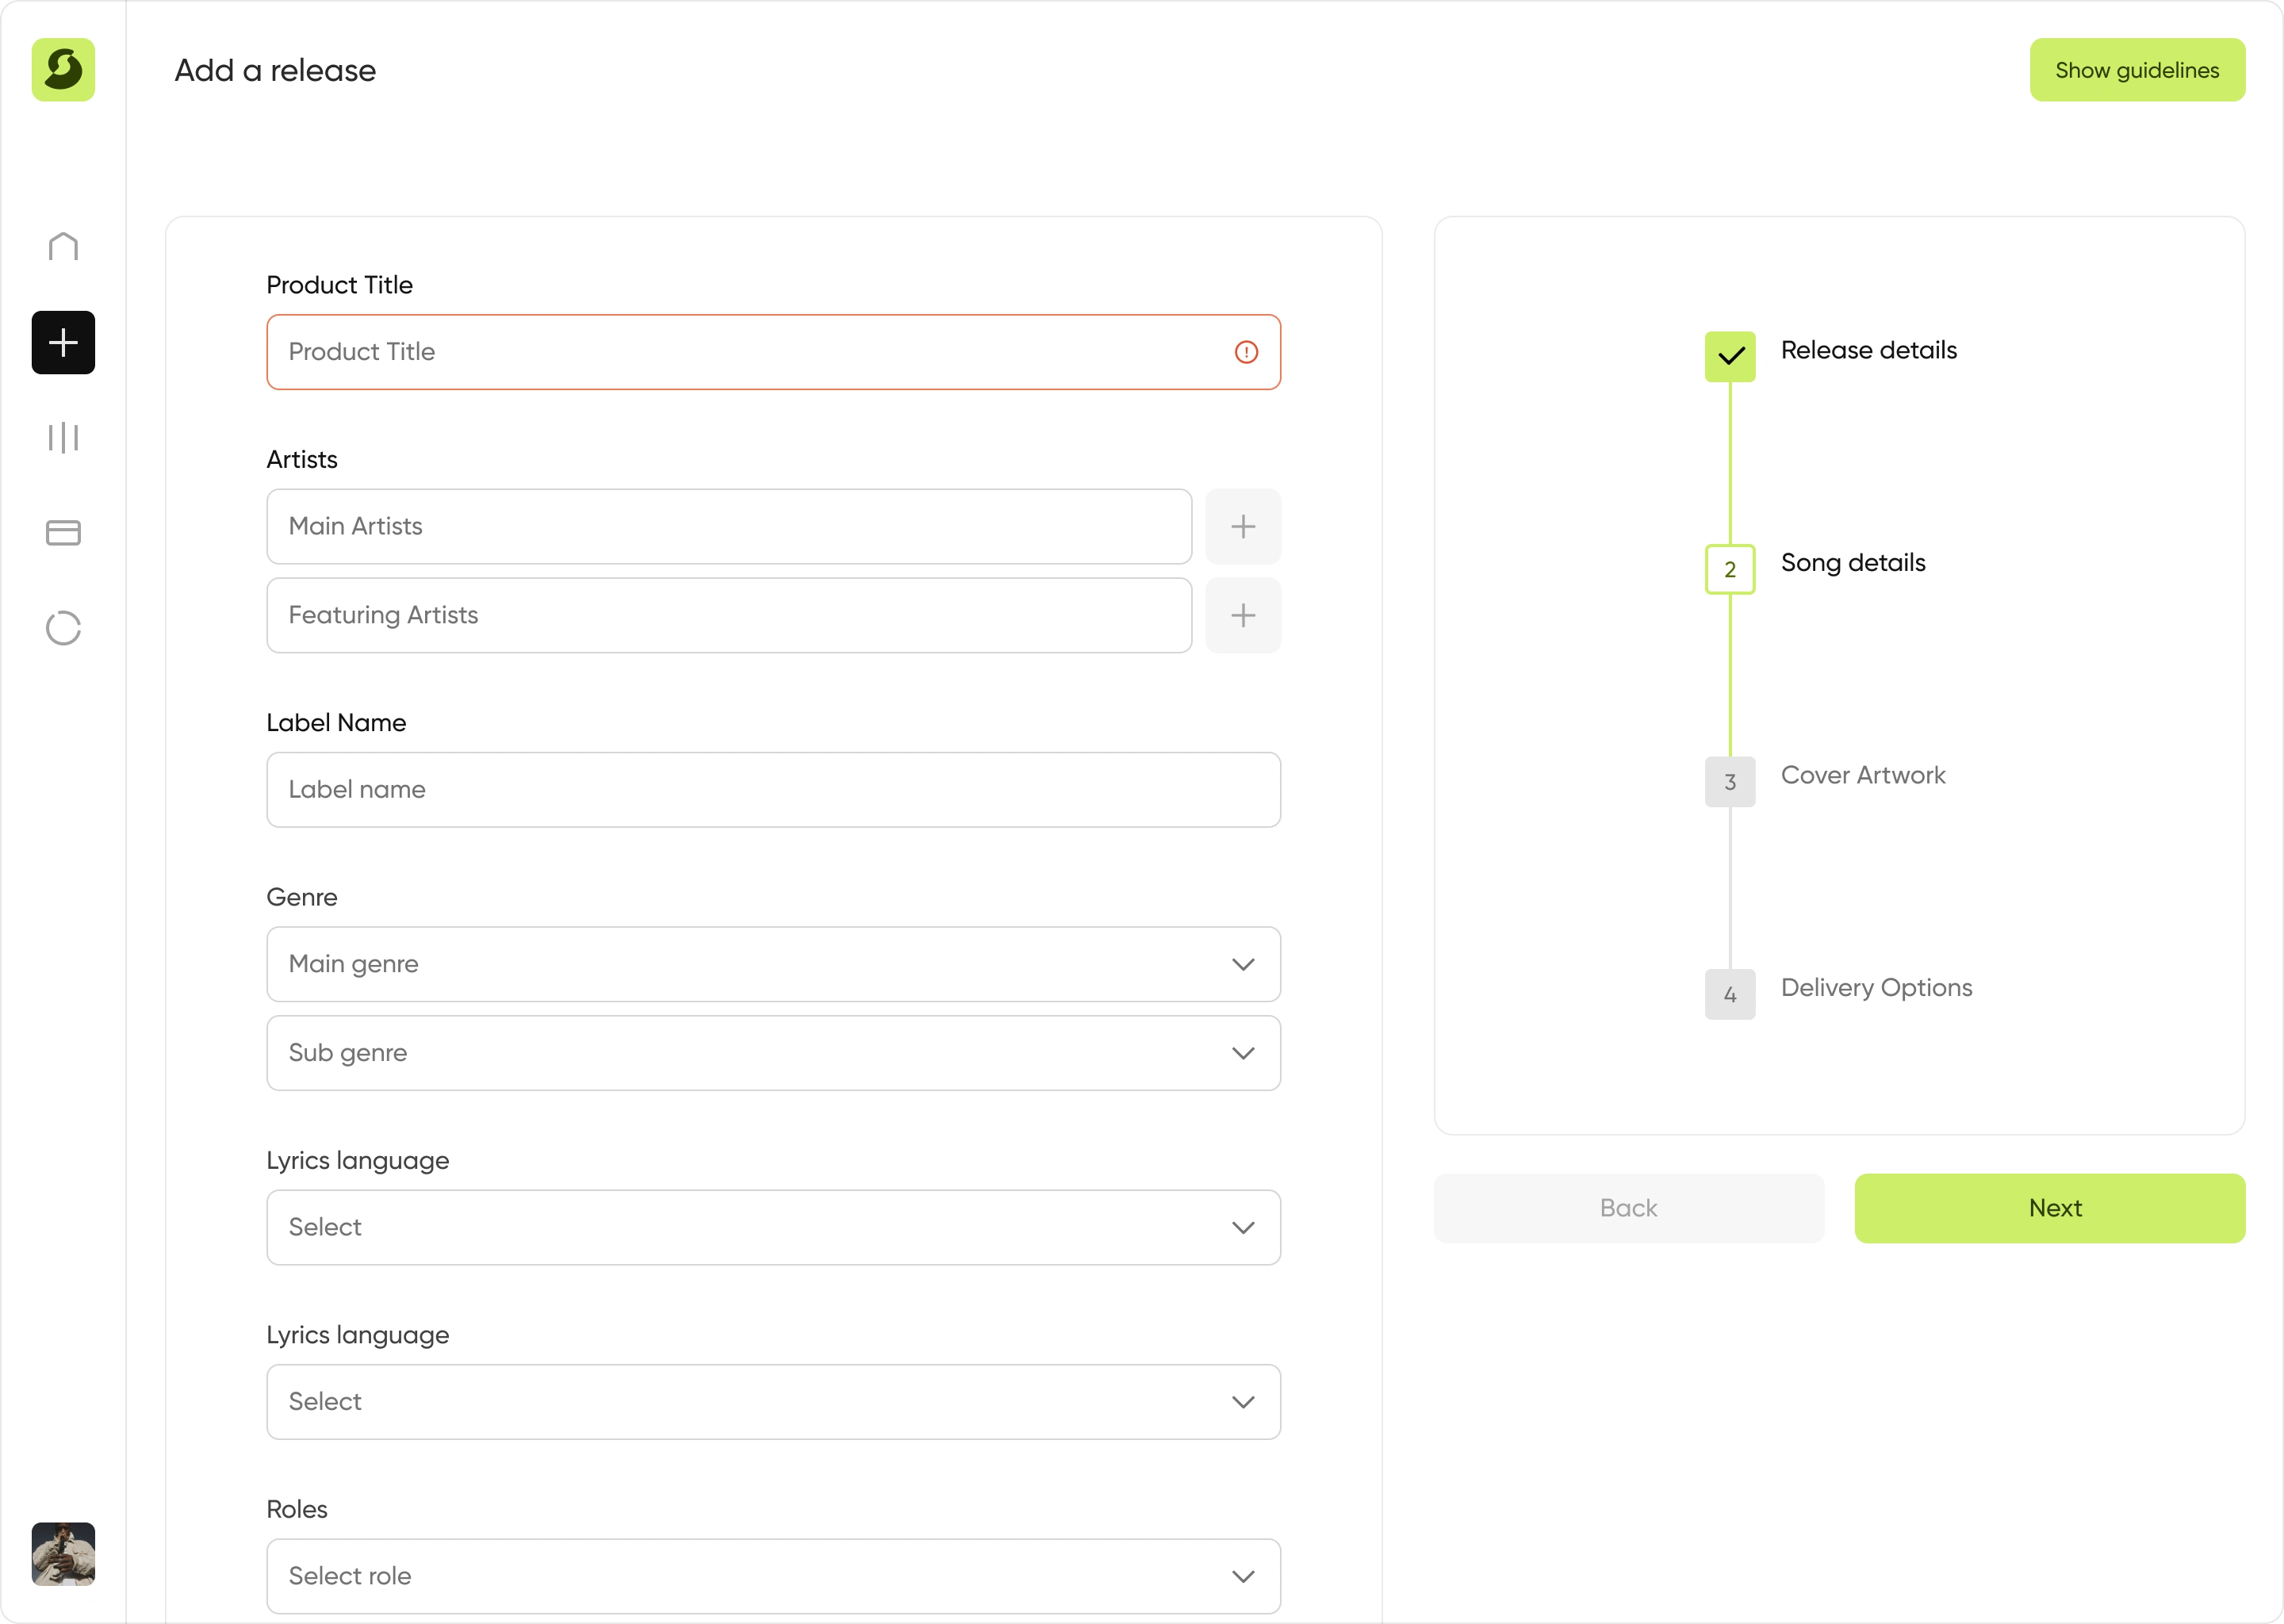
Task: Focus the Label name input field
Action: click(773, 790)
